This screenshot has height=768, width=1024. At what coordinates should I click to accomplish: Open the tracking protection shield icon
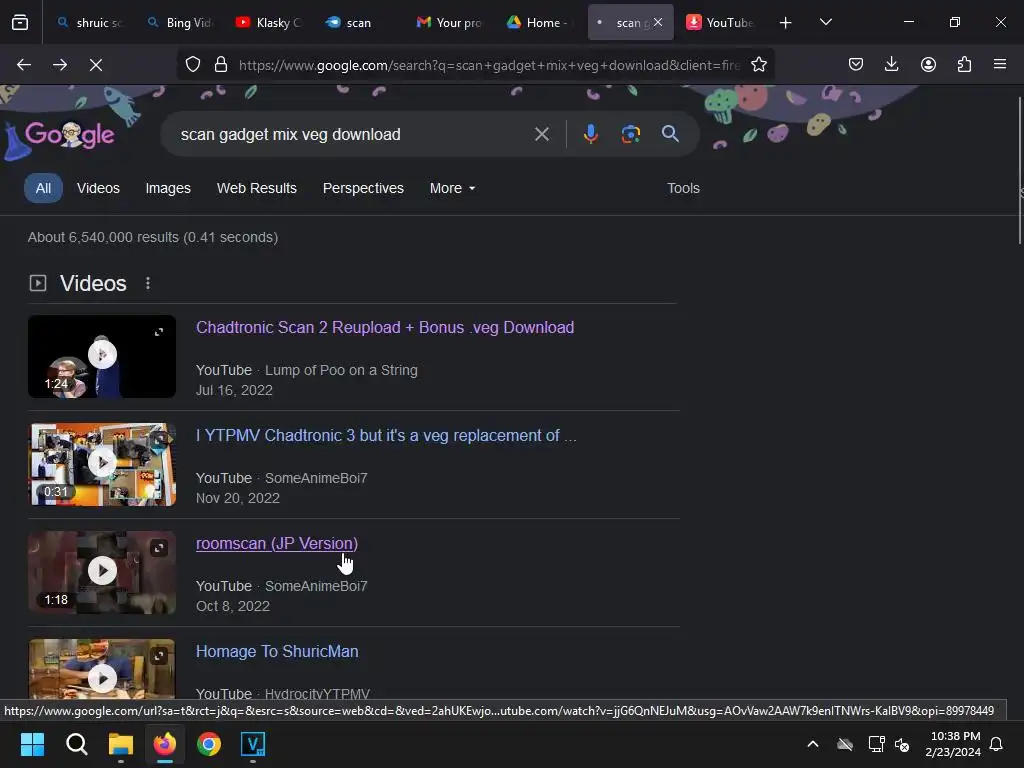coord(193,65)
